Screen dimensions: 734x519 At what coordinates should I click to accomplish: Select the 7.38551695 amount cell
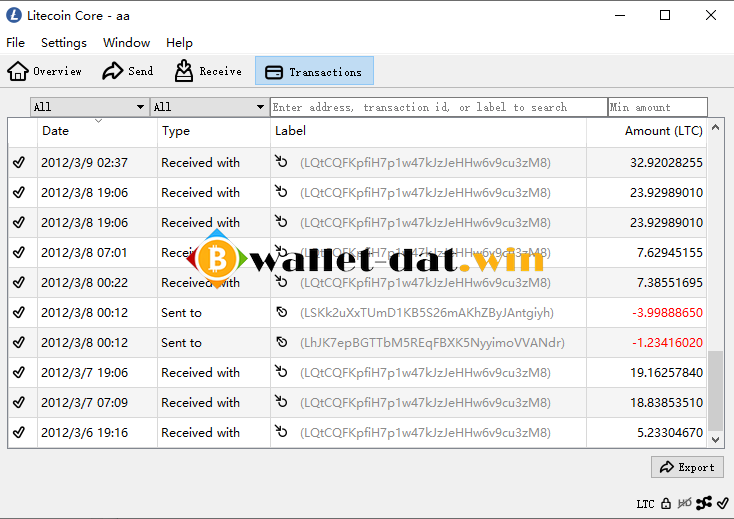pyautogui.click(x=646, y=283)
